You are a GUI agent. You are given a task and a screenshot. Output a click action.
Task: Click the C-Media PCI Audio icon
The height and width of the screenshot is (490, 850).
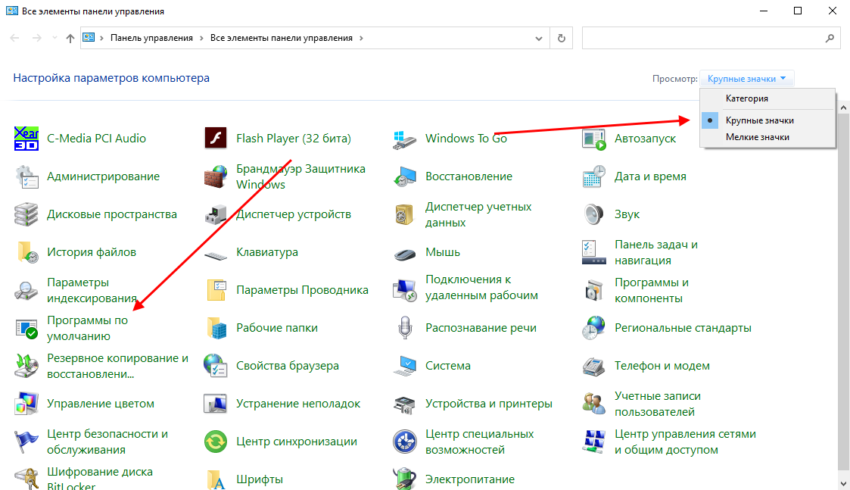(26, 138)
